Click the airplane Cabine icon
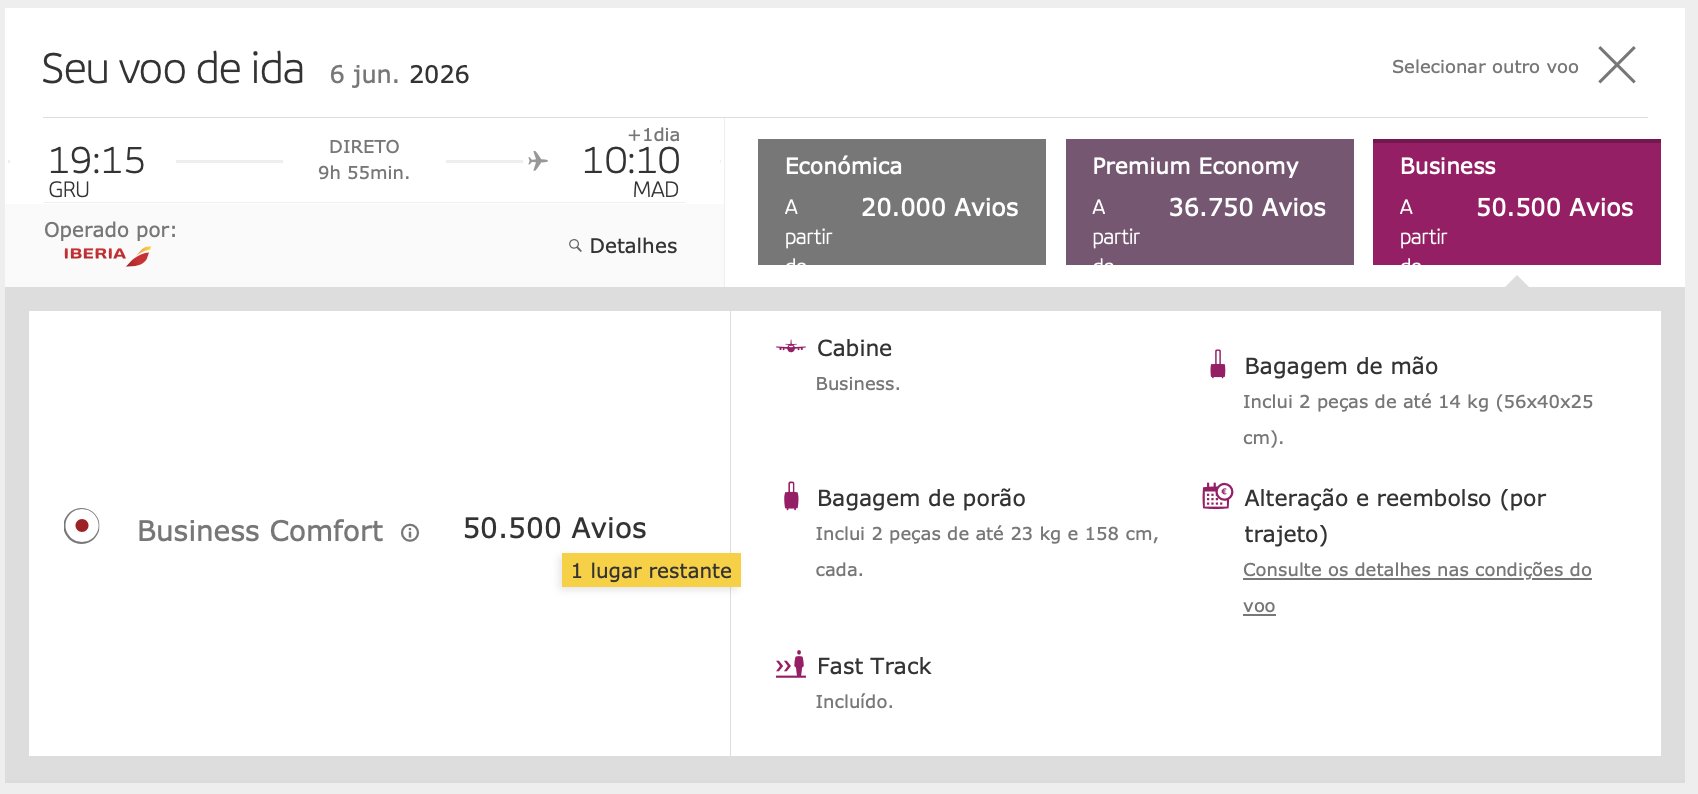The height and width of the screenshot is (794, 1698). click(x=790, y=347)
